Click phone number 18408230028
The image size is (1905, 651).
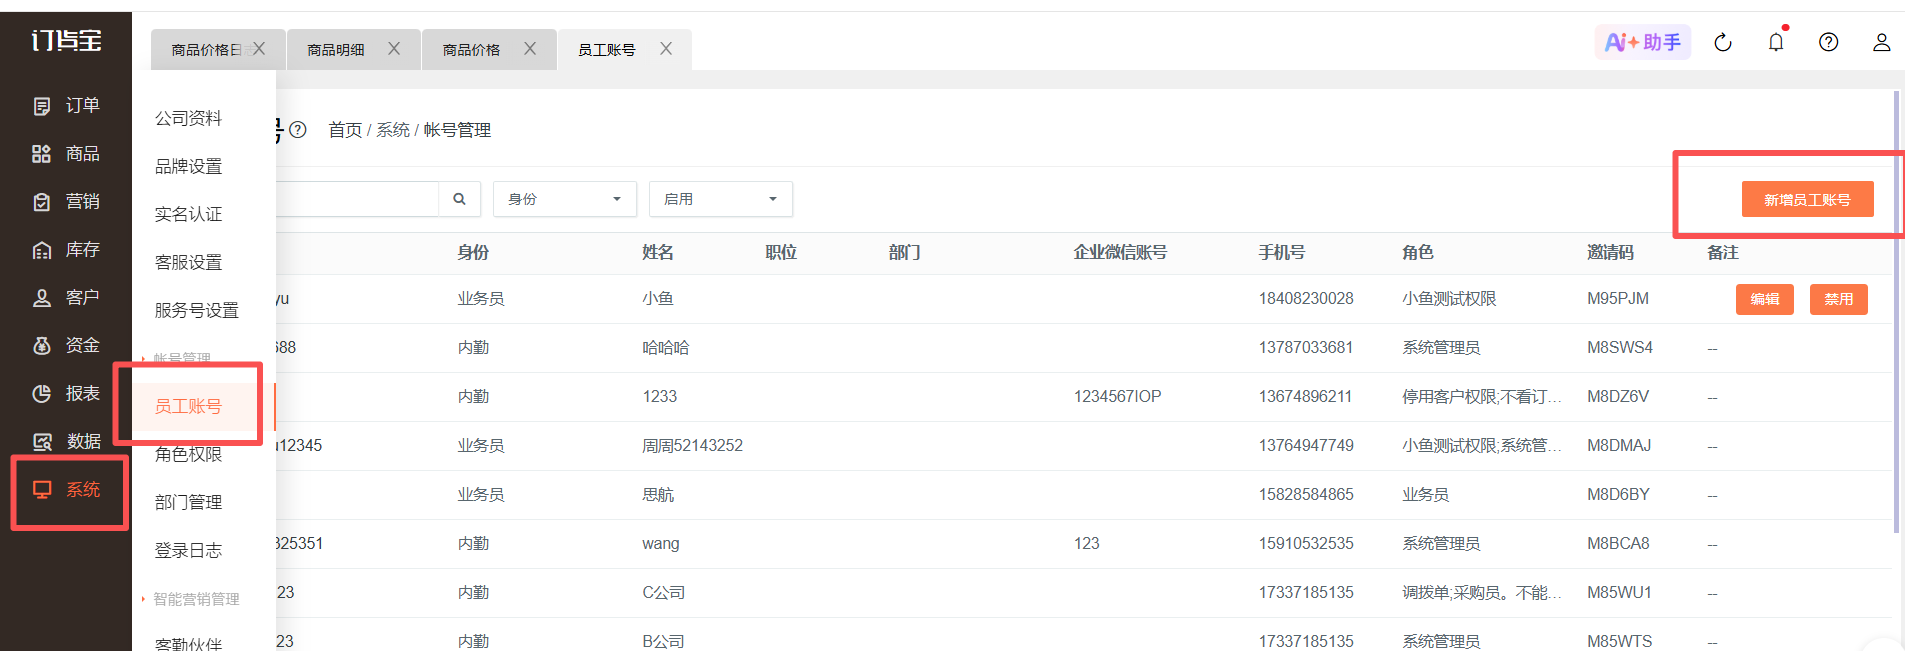pyautogui.click(x=1306, y=299)
